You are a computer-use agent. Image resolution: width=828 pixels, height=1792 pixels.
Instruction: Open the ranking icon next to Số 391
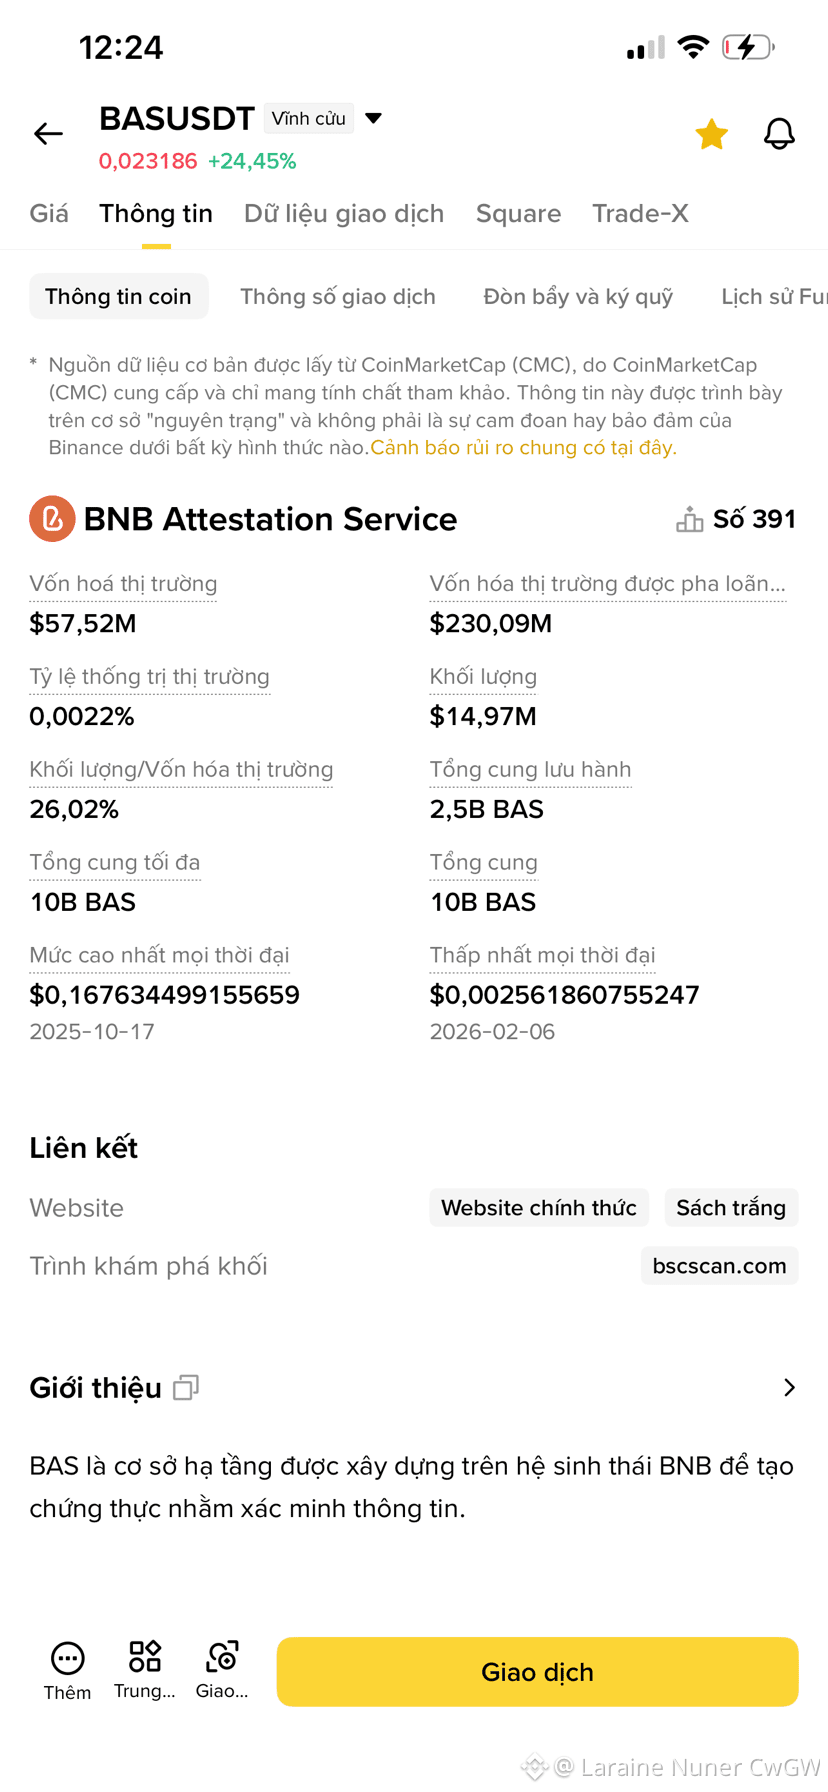tap(689, 519)
